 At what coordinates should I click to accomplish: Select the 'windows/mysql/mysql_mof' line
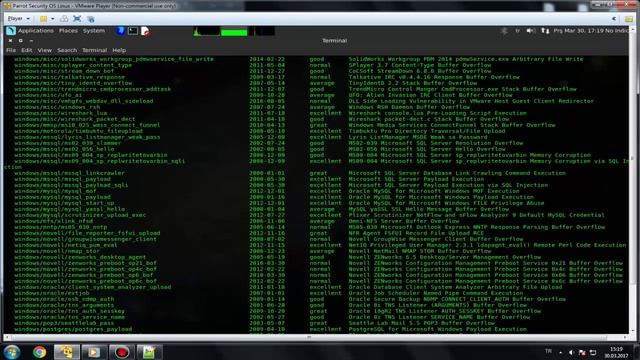(55, 191)
